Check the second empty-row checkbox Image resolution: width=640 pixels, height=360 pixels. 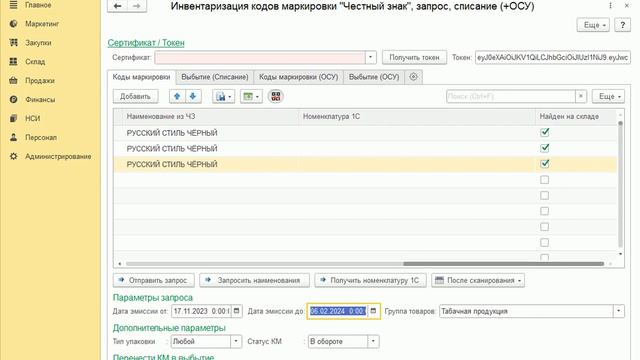tap(544, 196)
